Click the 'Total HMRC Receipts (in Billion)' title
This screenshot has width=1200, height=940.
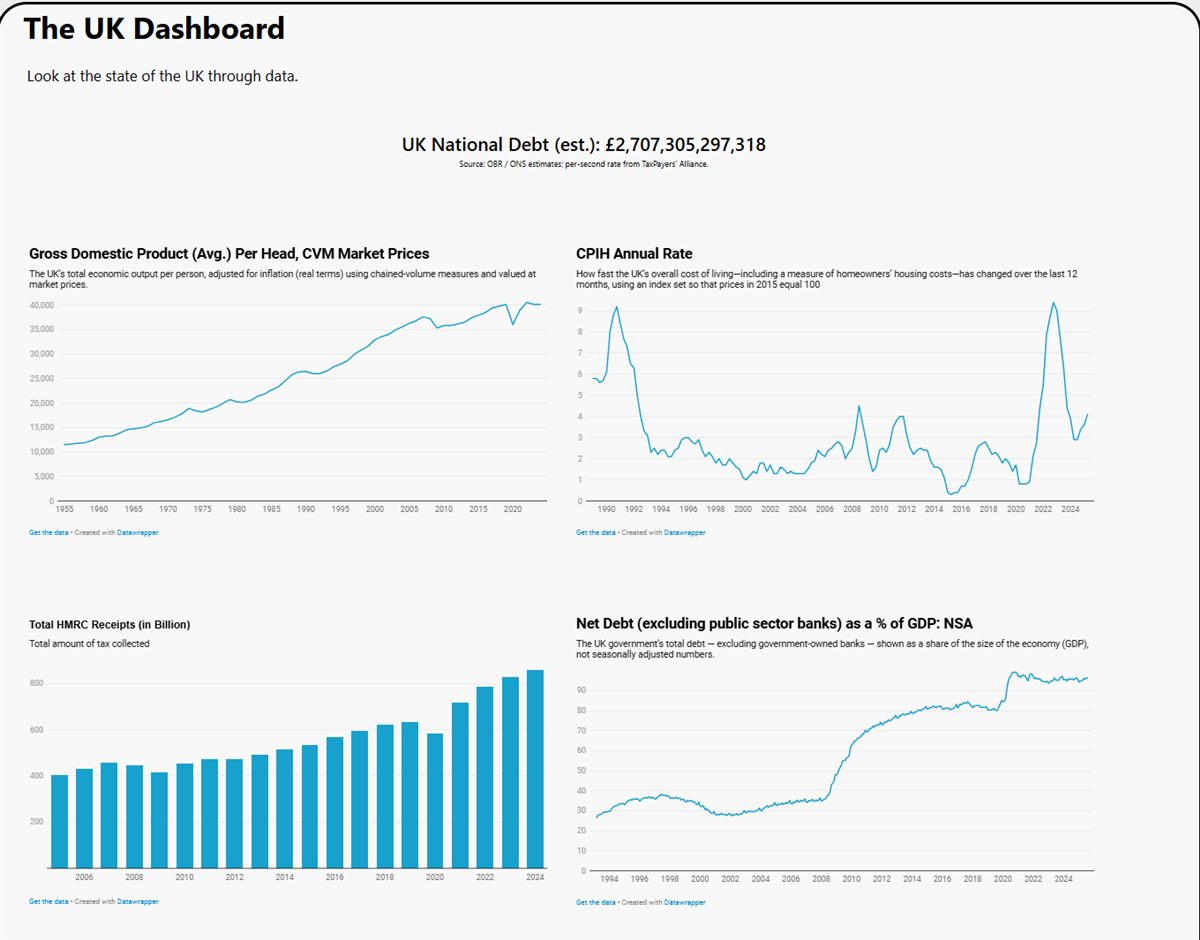click(x=109, y=625)
